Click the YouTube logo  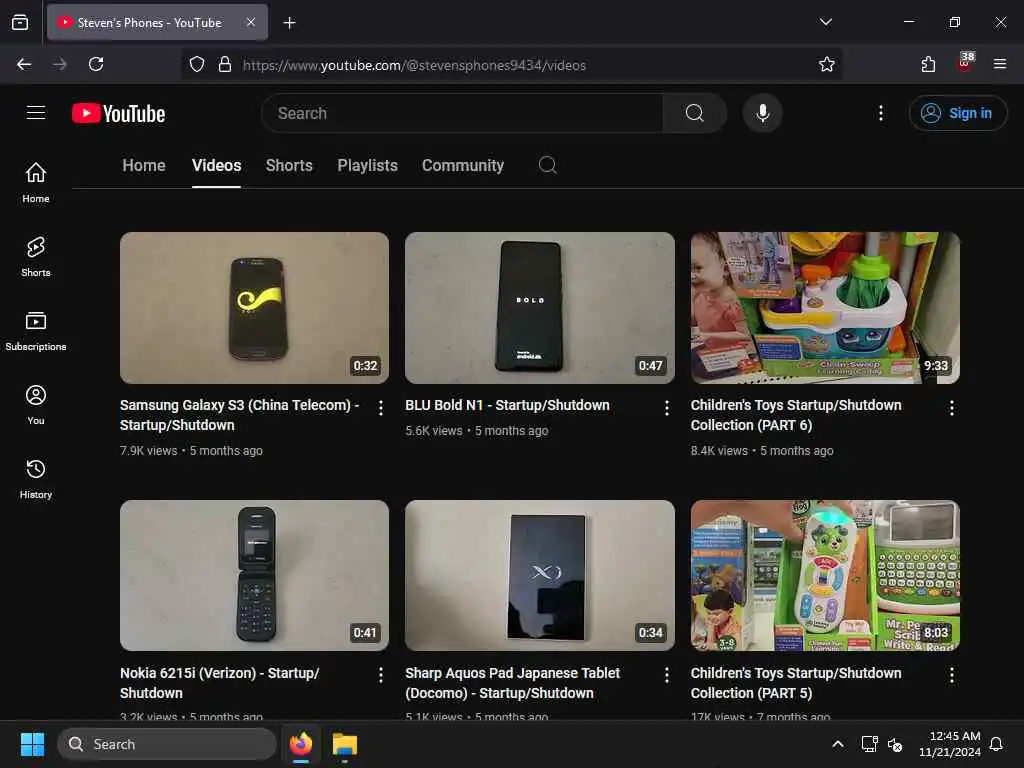pos(118,114)
